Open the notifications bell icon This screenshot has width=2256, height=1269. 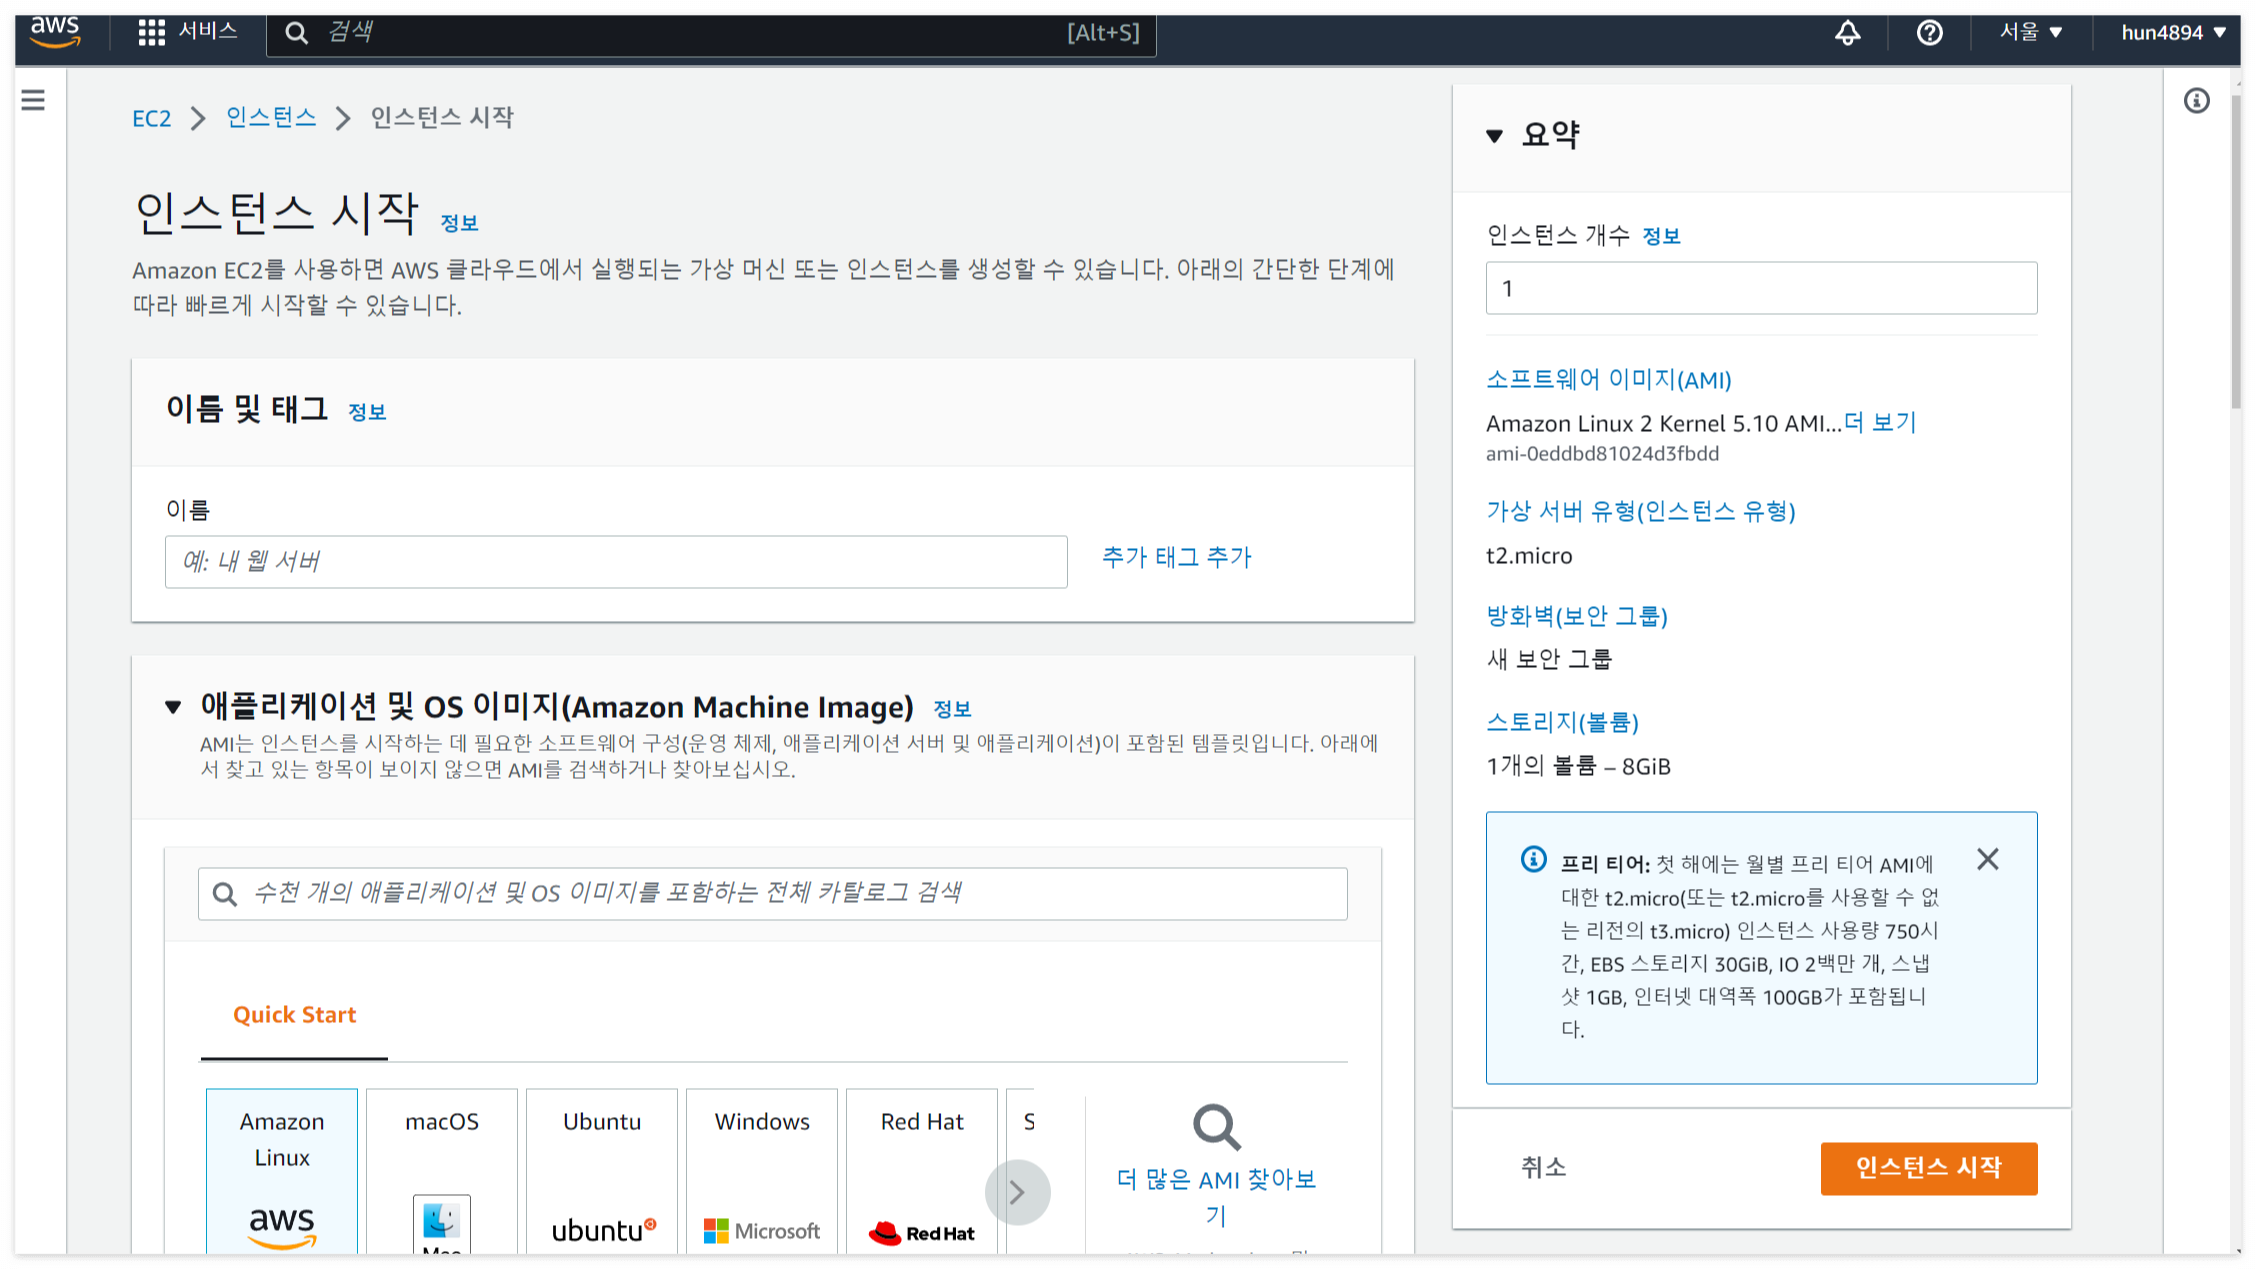point(1847,32)
